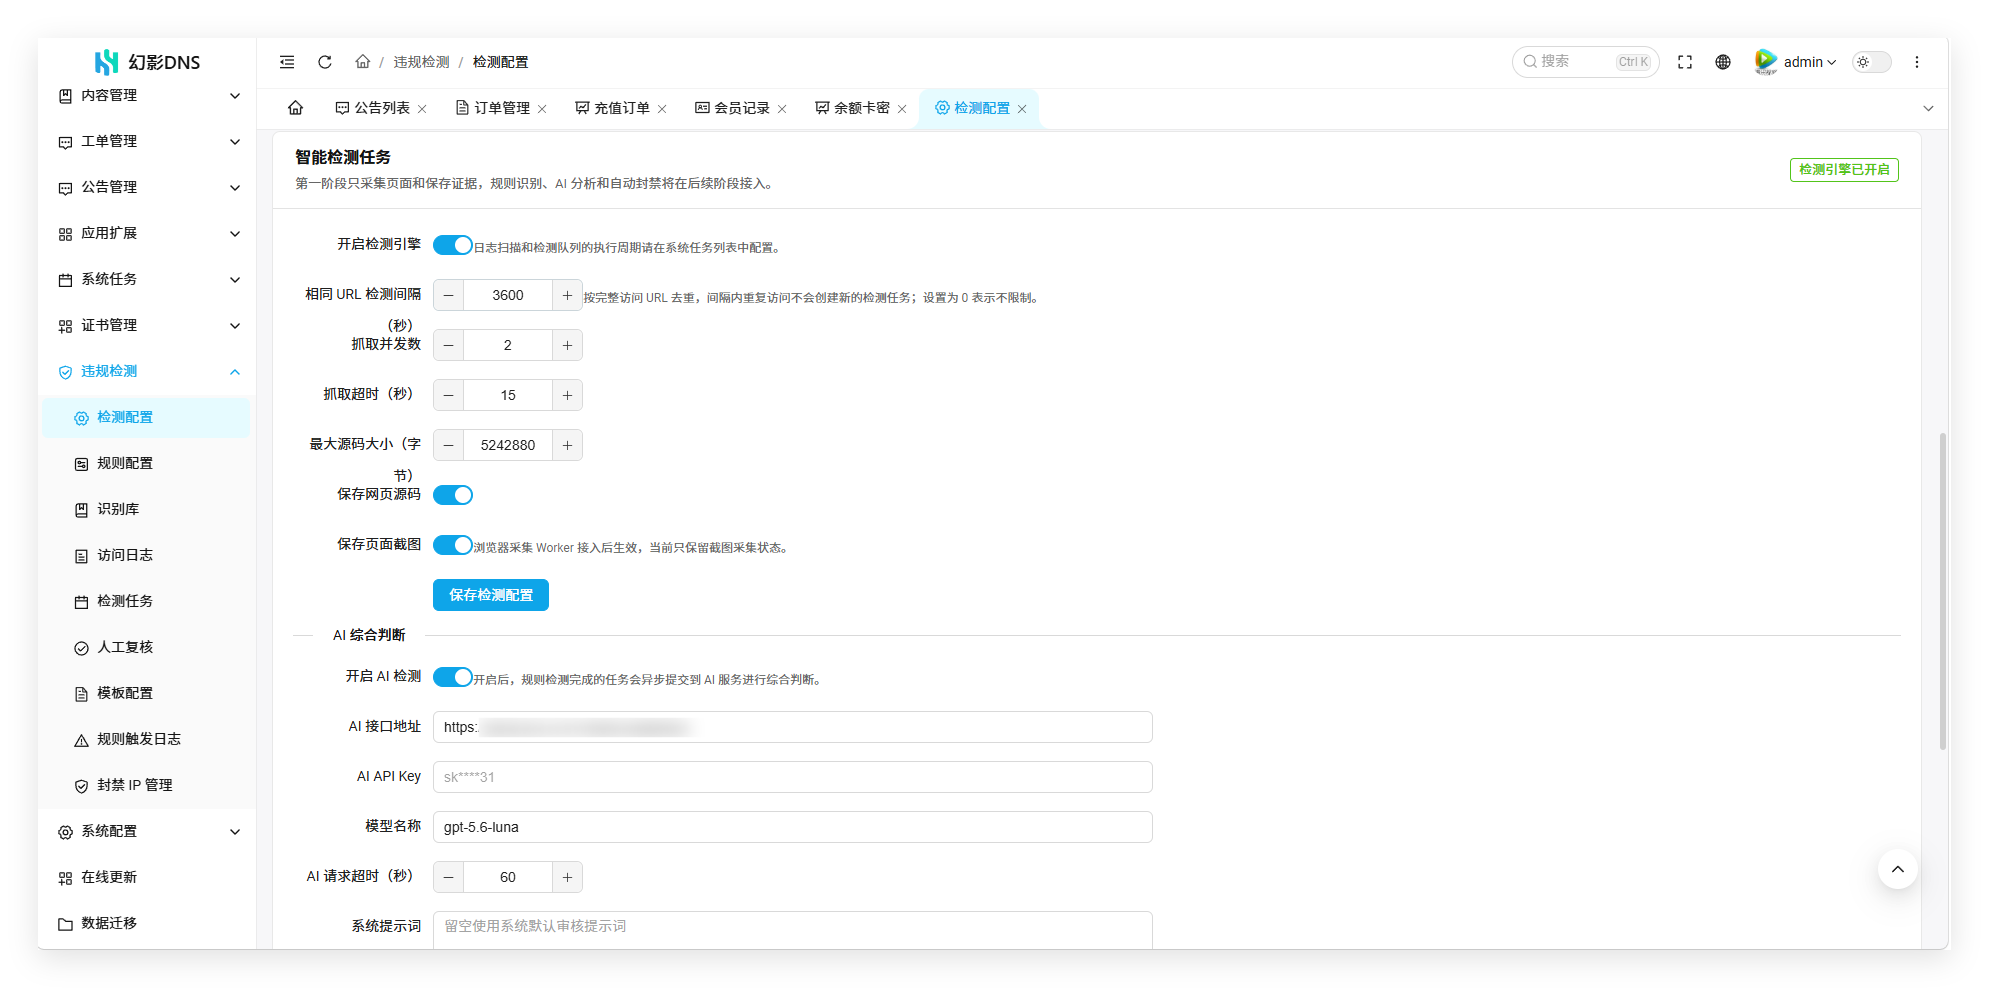This screenshot has height=988, width=1989.
Task: Collapse the 违规检测 sidebar menu
Action: (149, 372)
